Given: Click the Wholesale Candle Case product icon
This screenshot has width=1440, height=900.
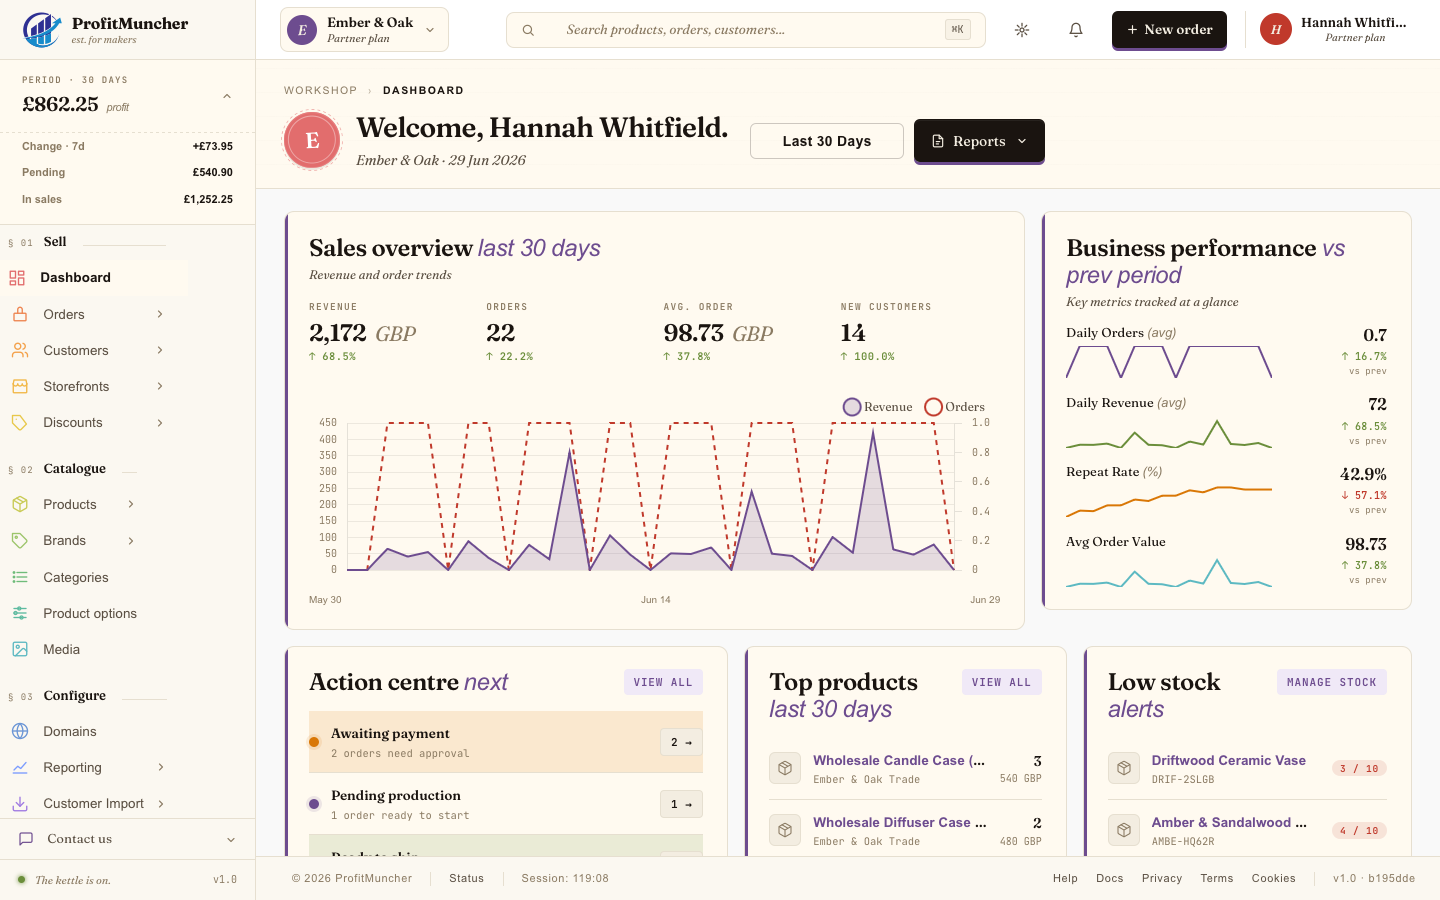Looking at the screenshot, I should pos(785,768).
